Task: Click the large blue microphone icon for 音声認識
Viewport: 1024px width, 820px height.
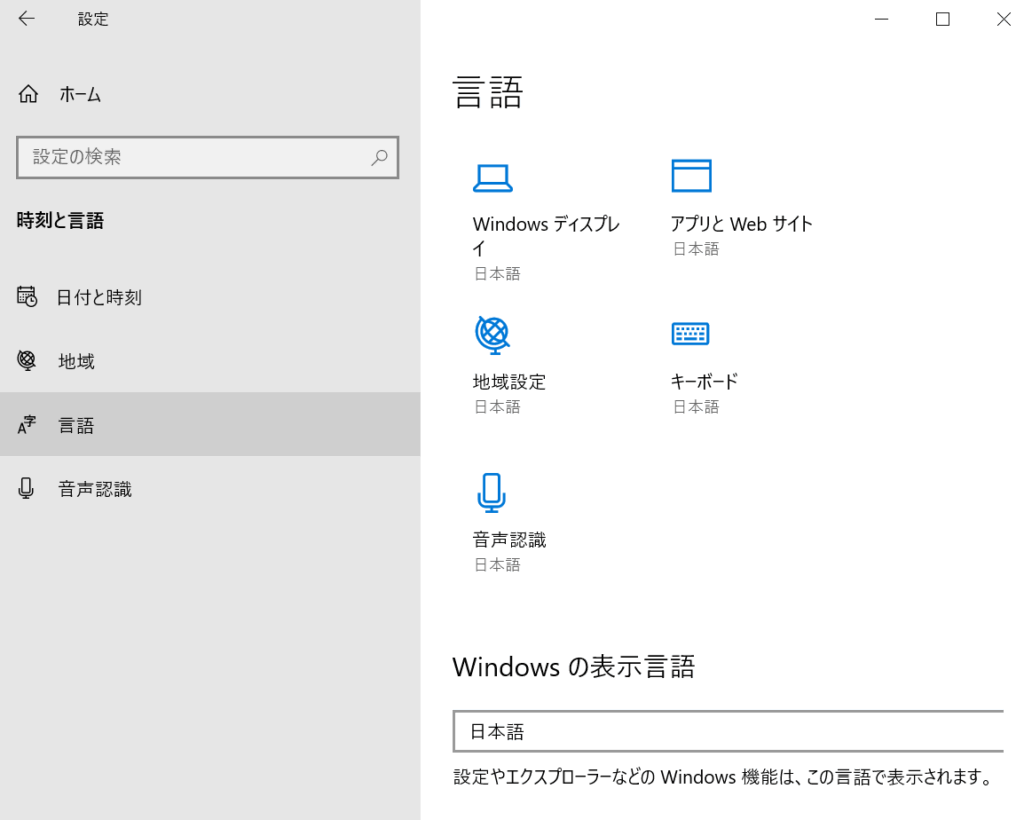Action: click(491, 492)
